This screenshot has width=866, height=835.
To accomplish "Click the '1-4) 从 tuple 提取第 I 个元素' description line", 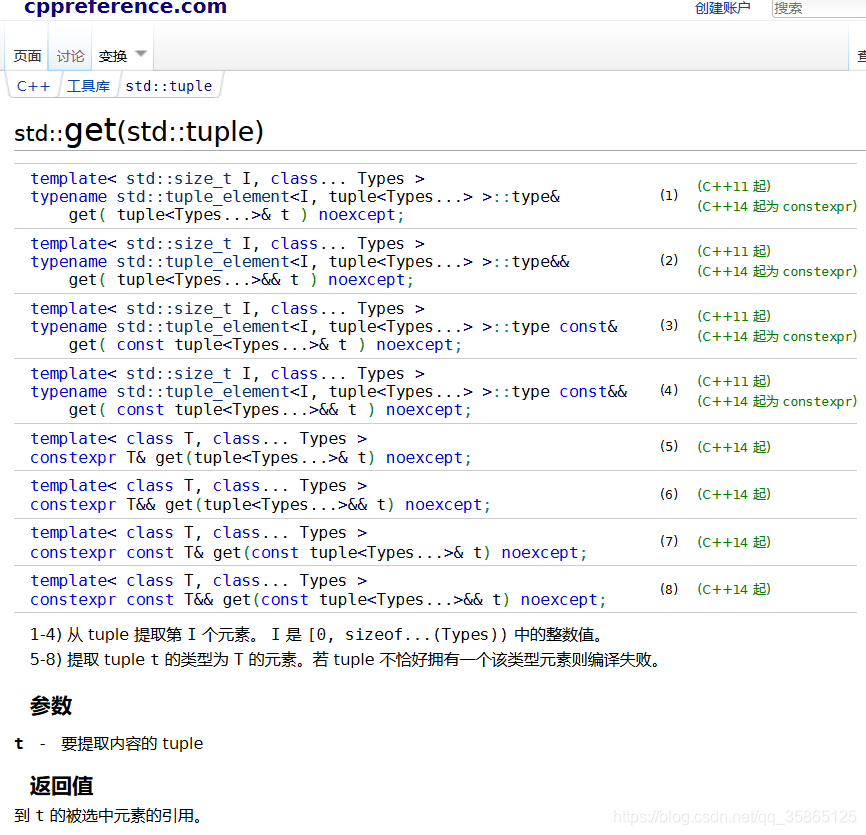I will coord(317,635).
